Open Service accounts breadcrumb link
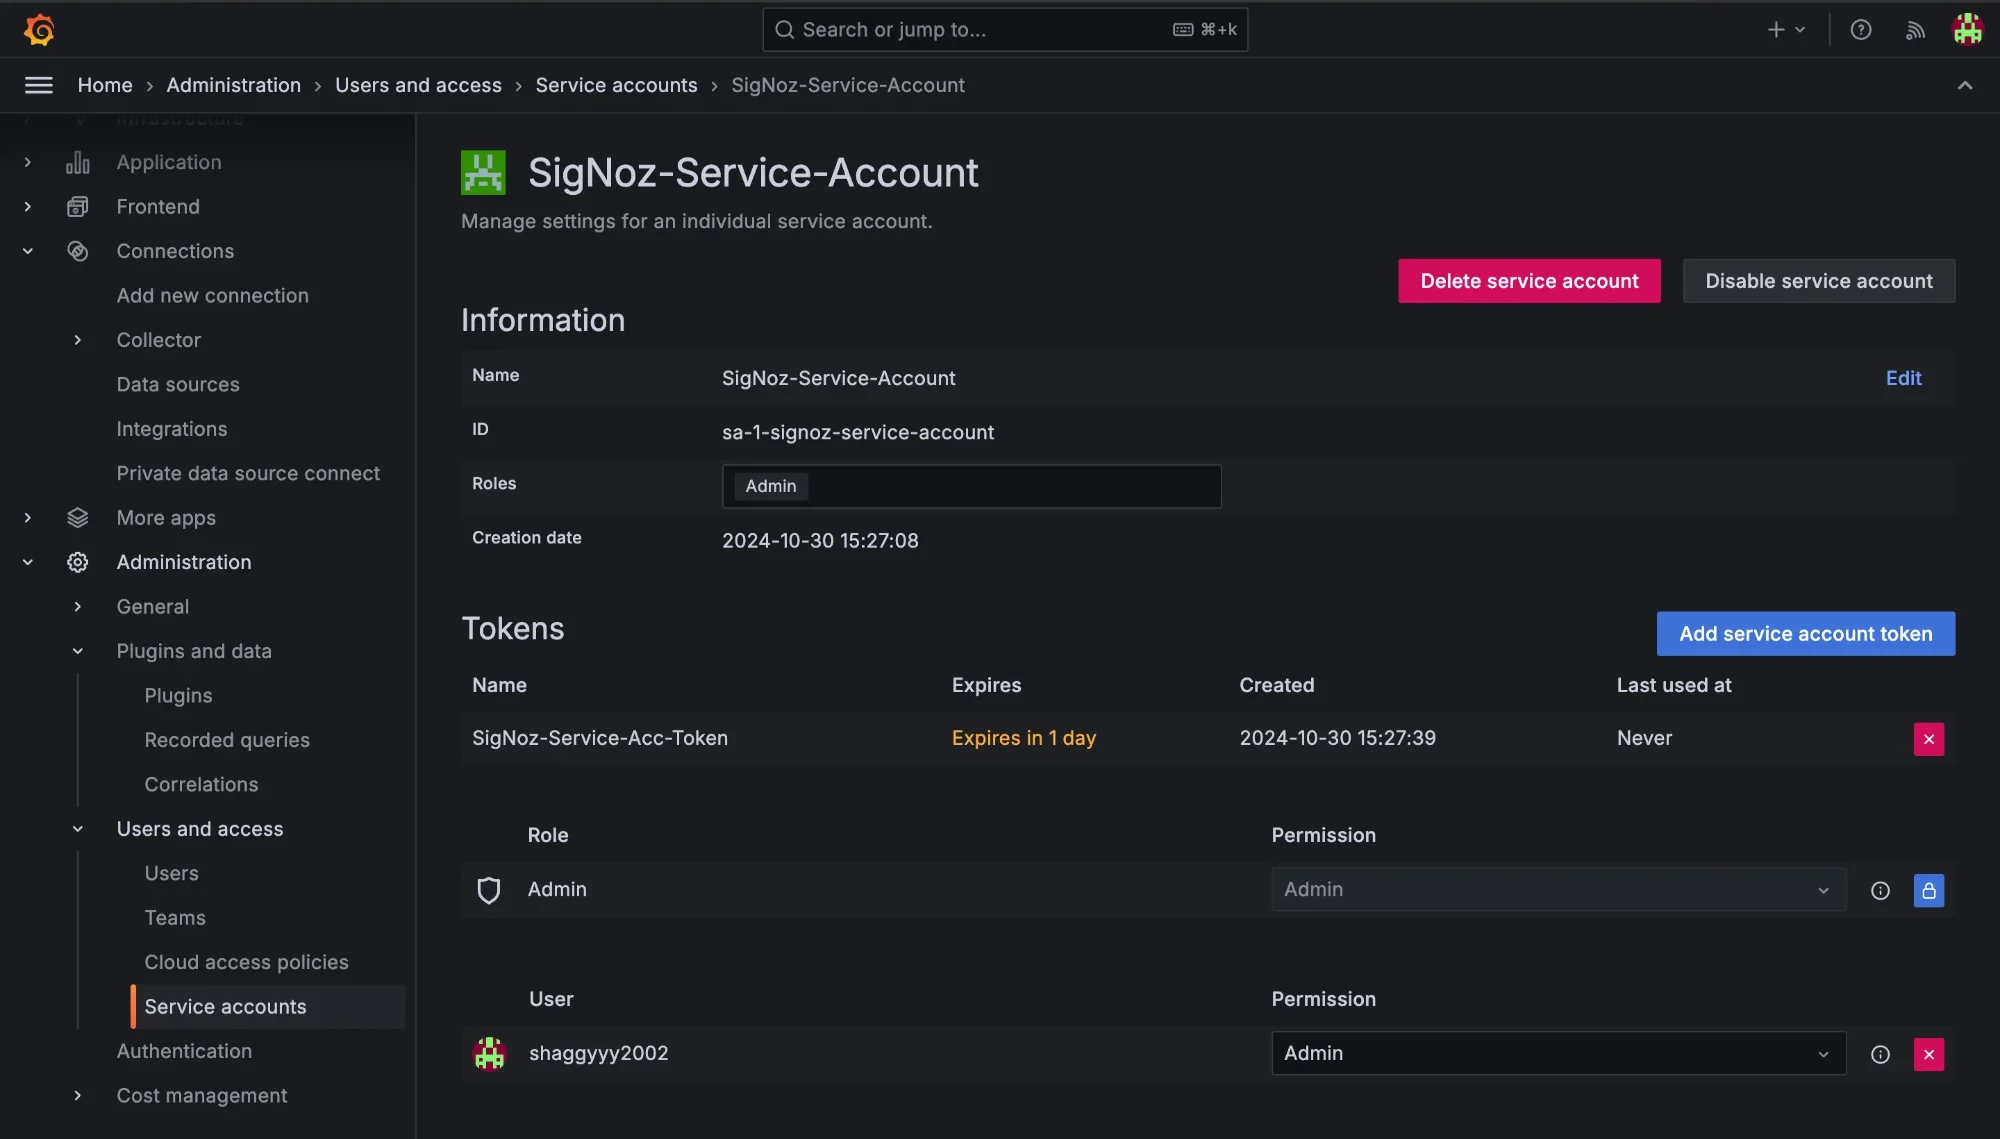 [x=616, y=85]
